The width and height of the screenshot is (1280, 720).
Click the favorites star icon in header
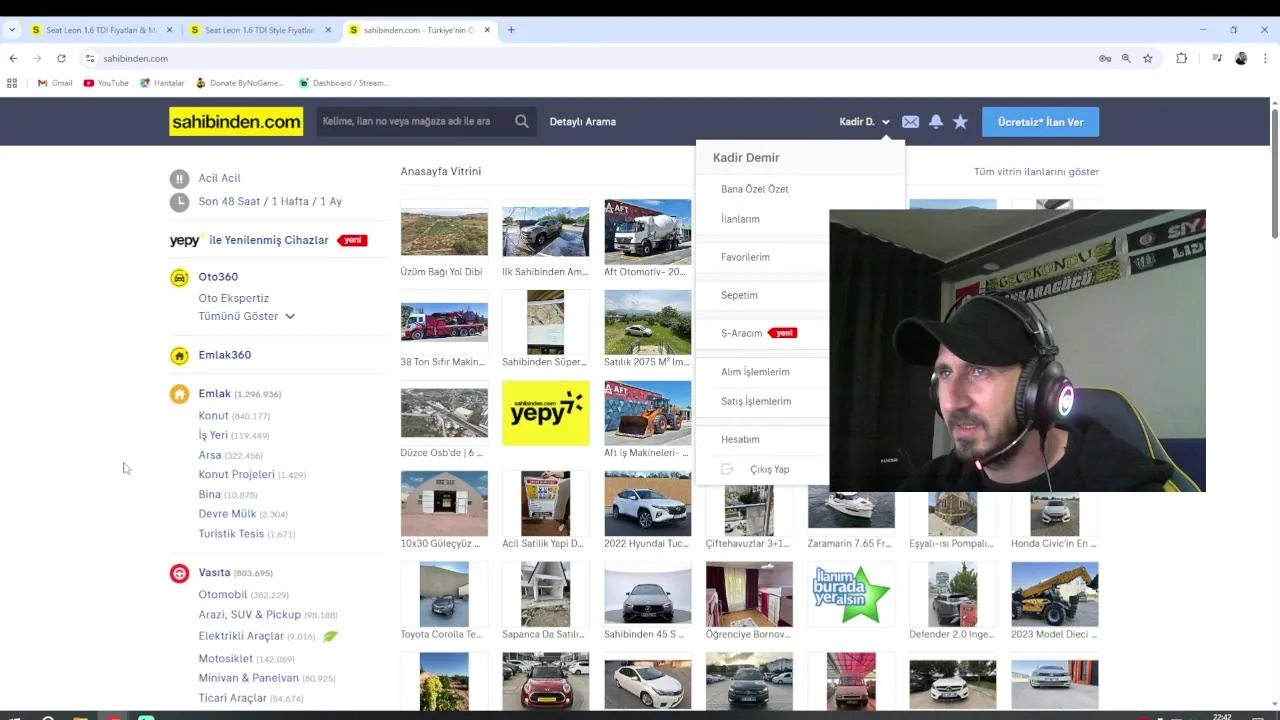point(960,122)
